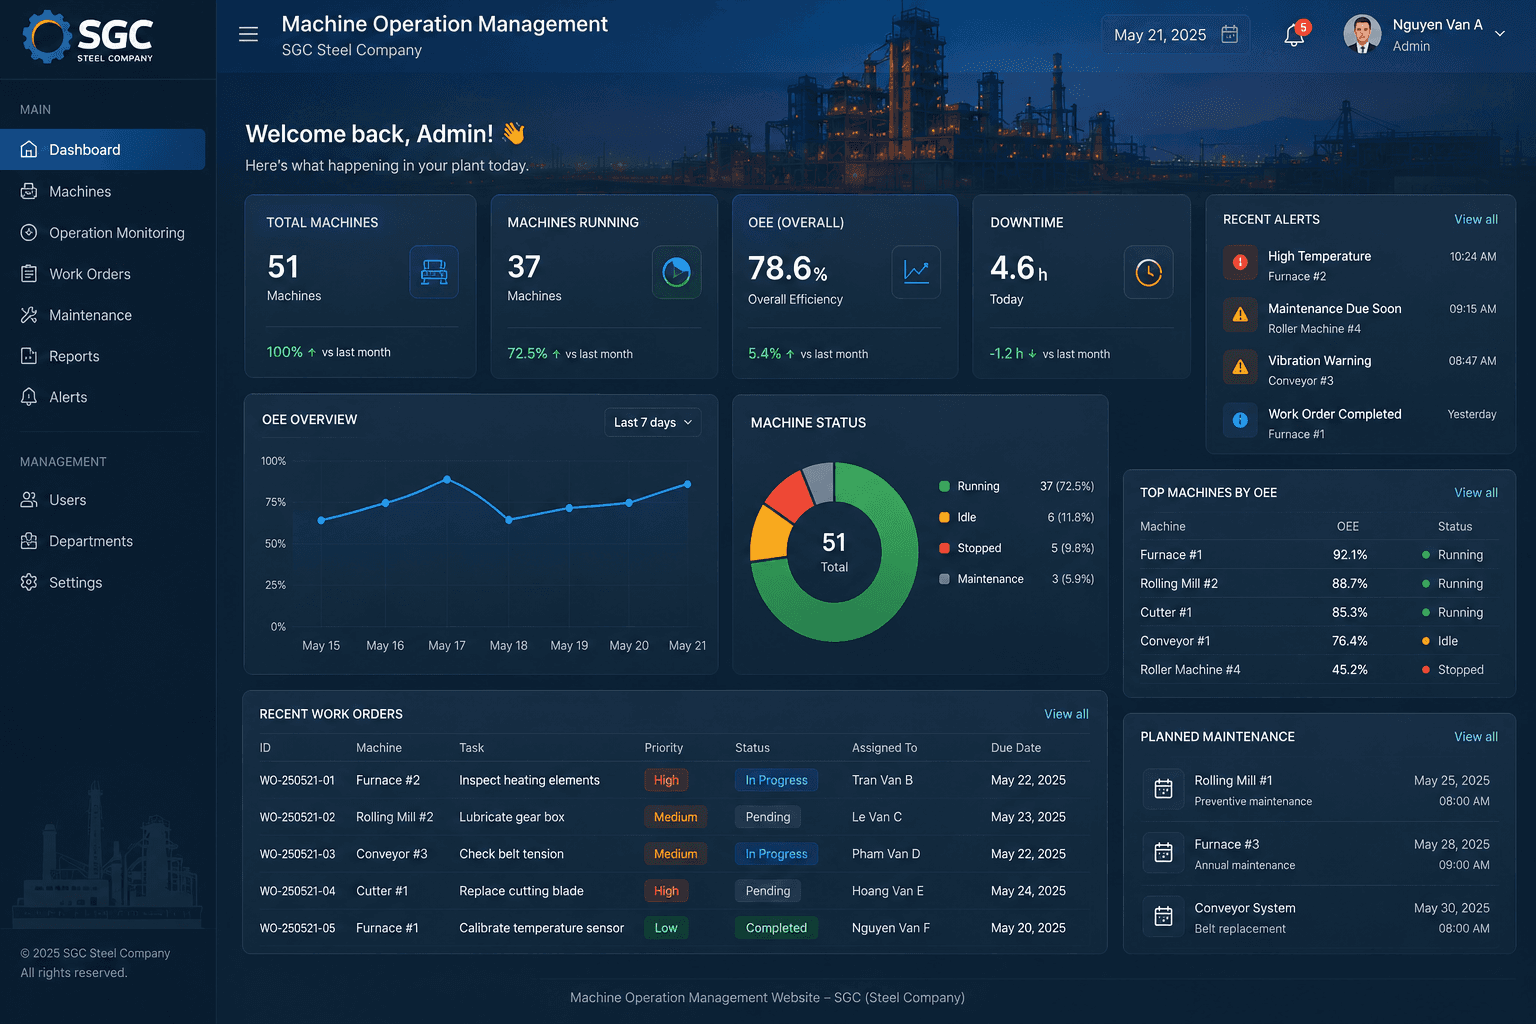Click the center total of the machine status donut
This screenshot has height=1024, width=1536.
[x=834, y=551]
